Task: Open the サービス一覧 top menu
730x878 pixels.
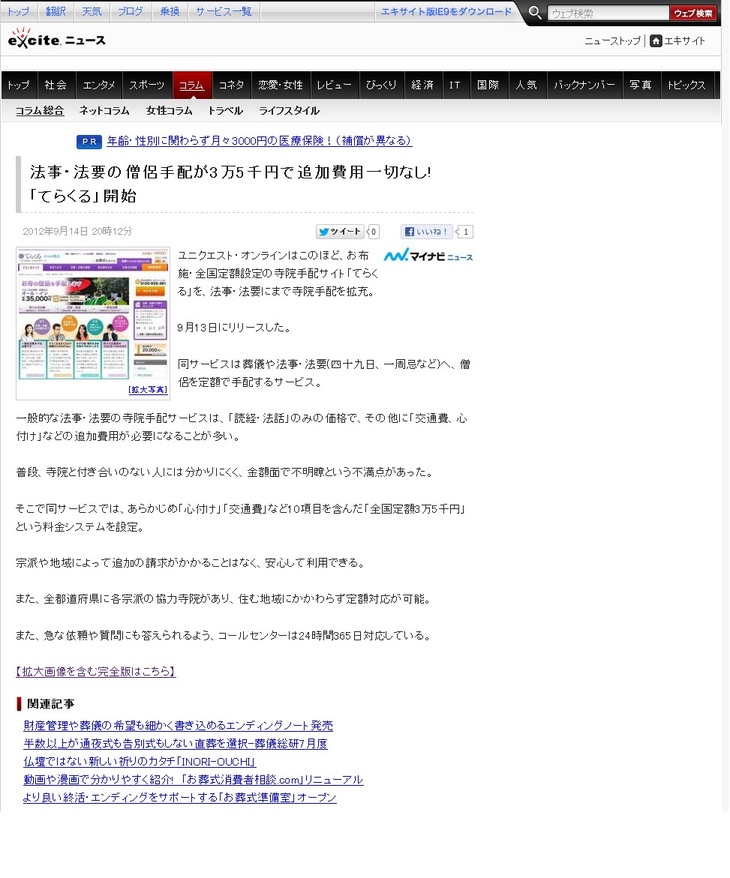Action: tap(223, 12)
